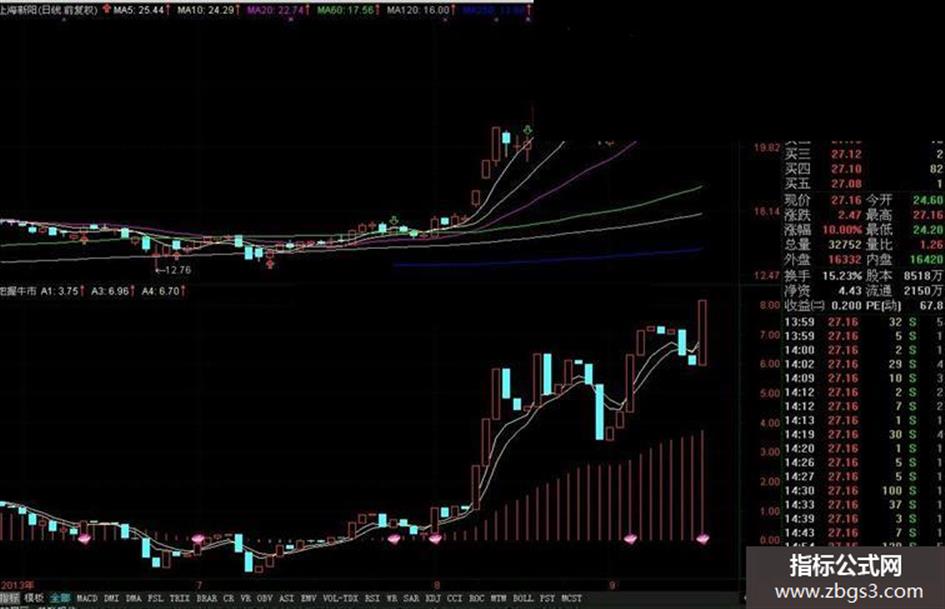Click the 现价 27.16 row
Image resolution: width=945 pixels, height=609 pixels.
(x=823, y=200)
